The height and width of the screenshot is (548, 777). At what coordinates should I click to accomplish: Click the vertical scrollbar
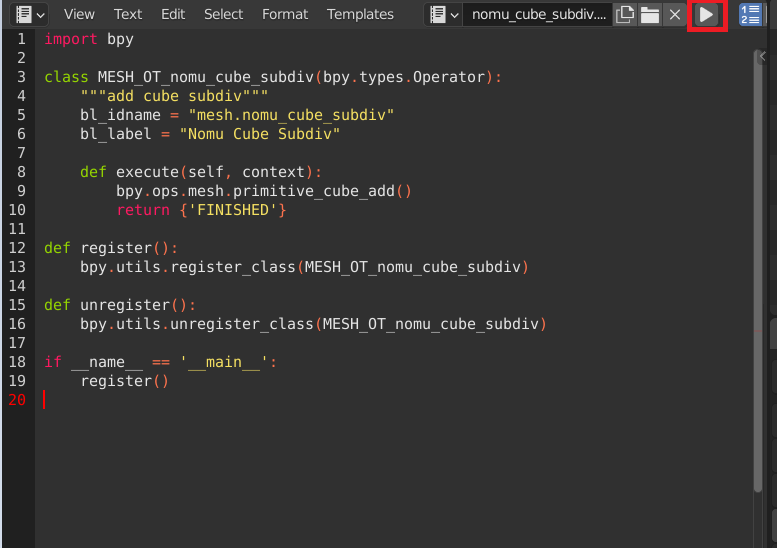(758, 273)
